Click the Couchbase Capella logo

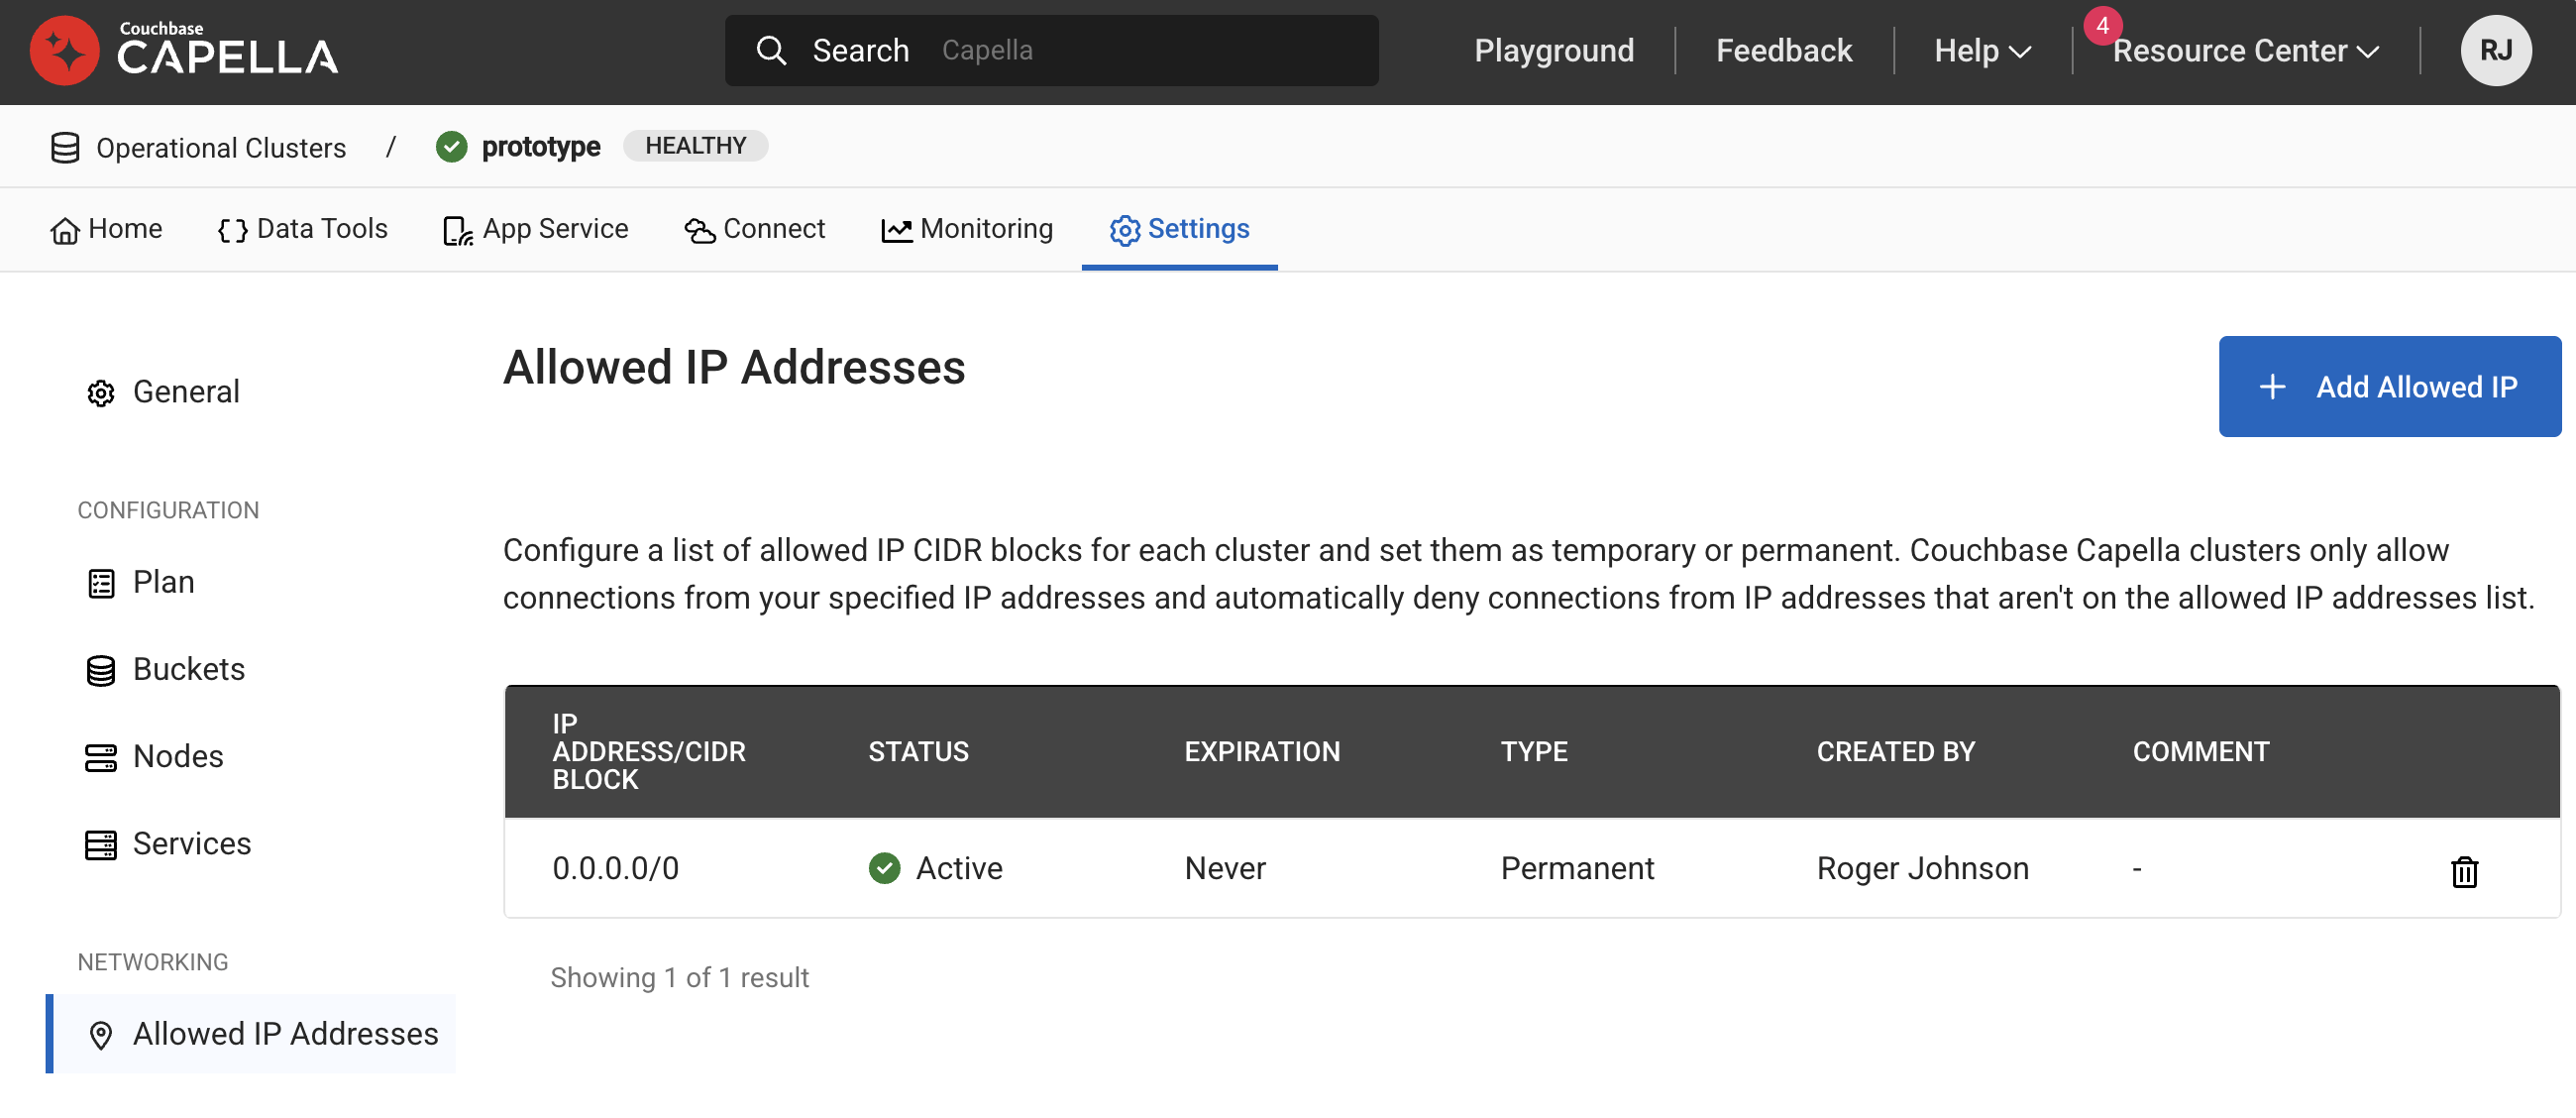183,50
